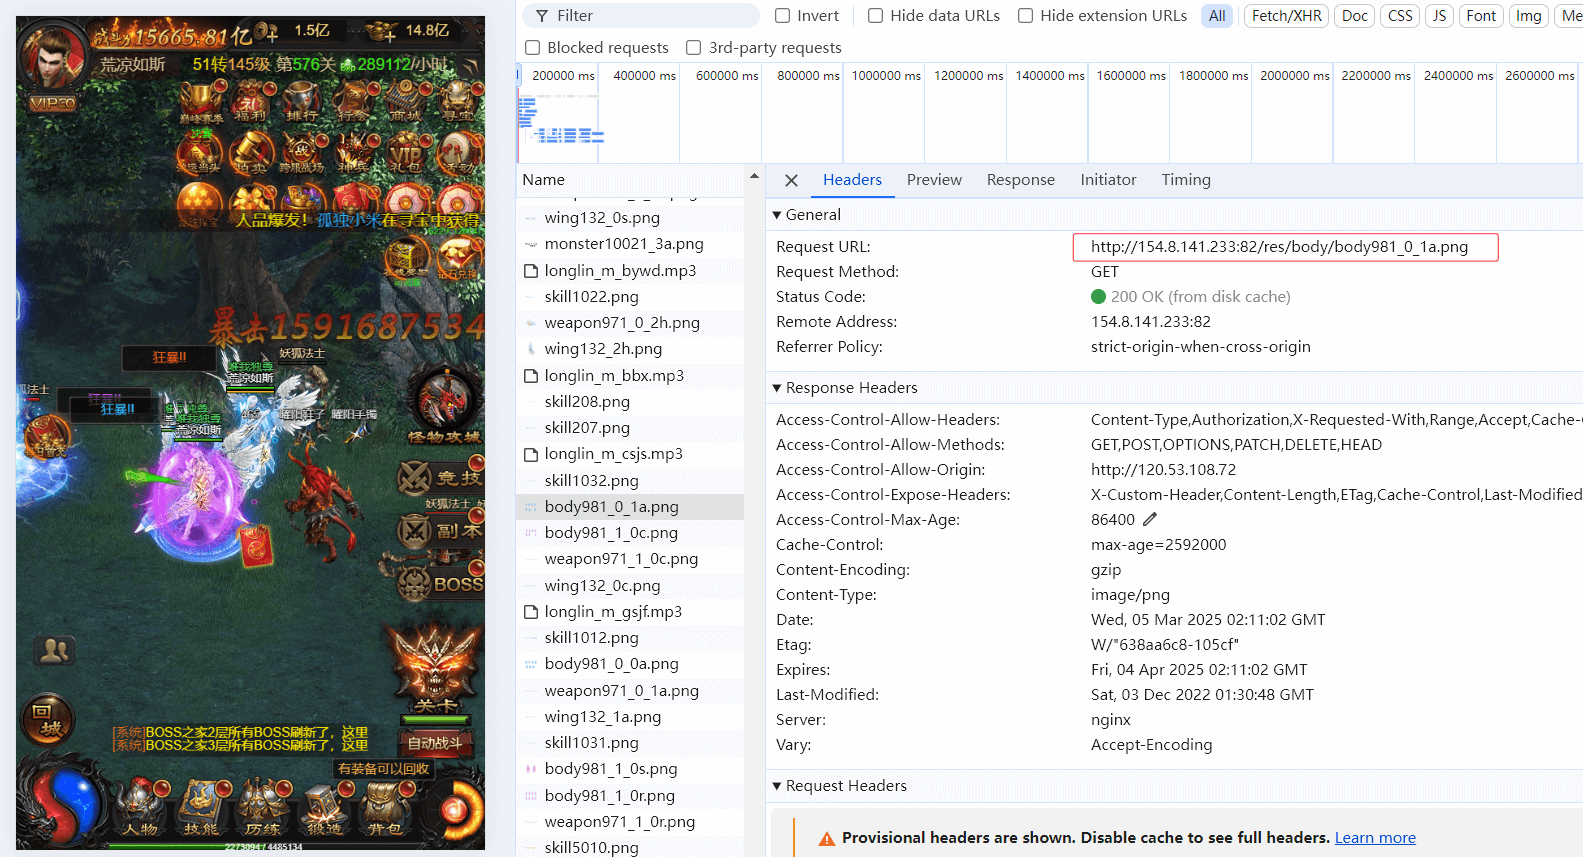Click the 200000 ms timeline marker
This screenshot has width=1583, height=857.
coord(563,76)
